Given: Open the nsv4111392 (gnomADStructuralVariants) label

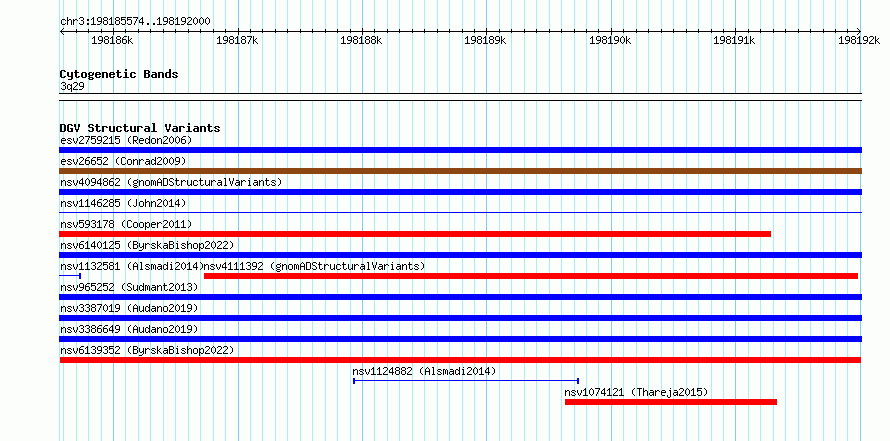Looking at the screenshot, I should coord(314,266).
